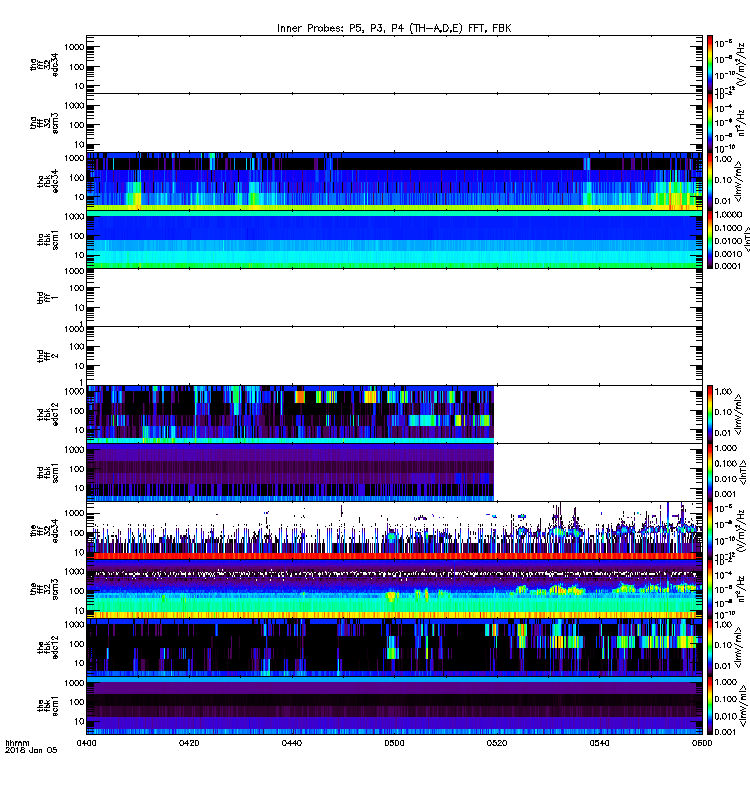
Task: Click the color bar beside tha fff scm3 panel
Action: click(710, 122)
